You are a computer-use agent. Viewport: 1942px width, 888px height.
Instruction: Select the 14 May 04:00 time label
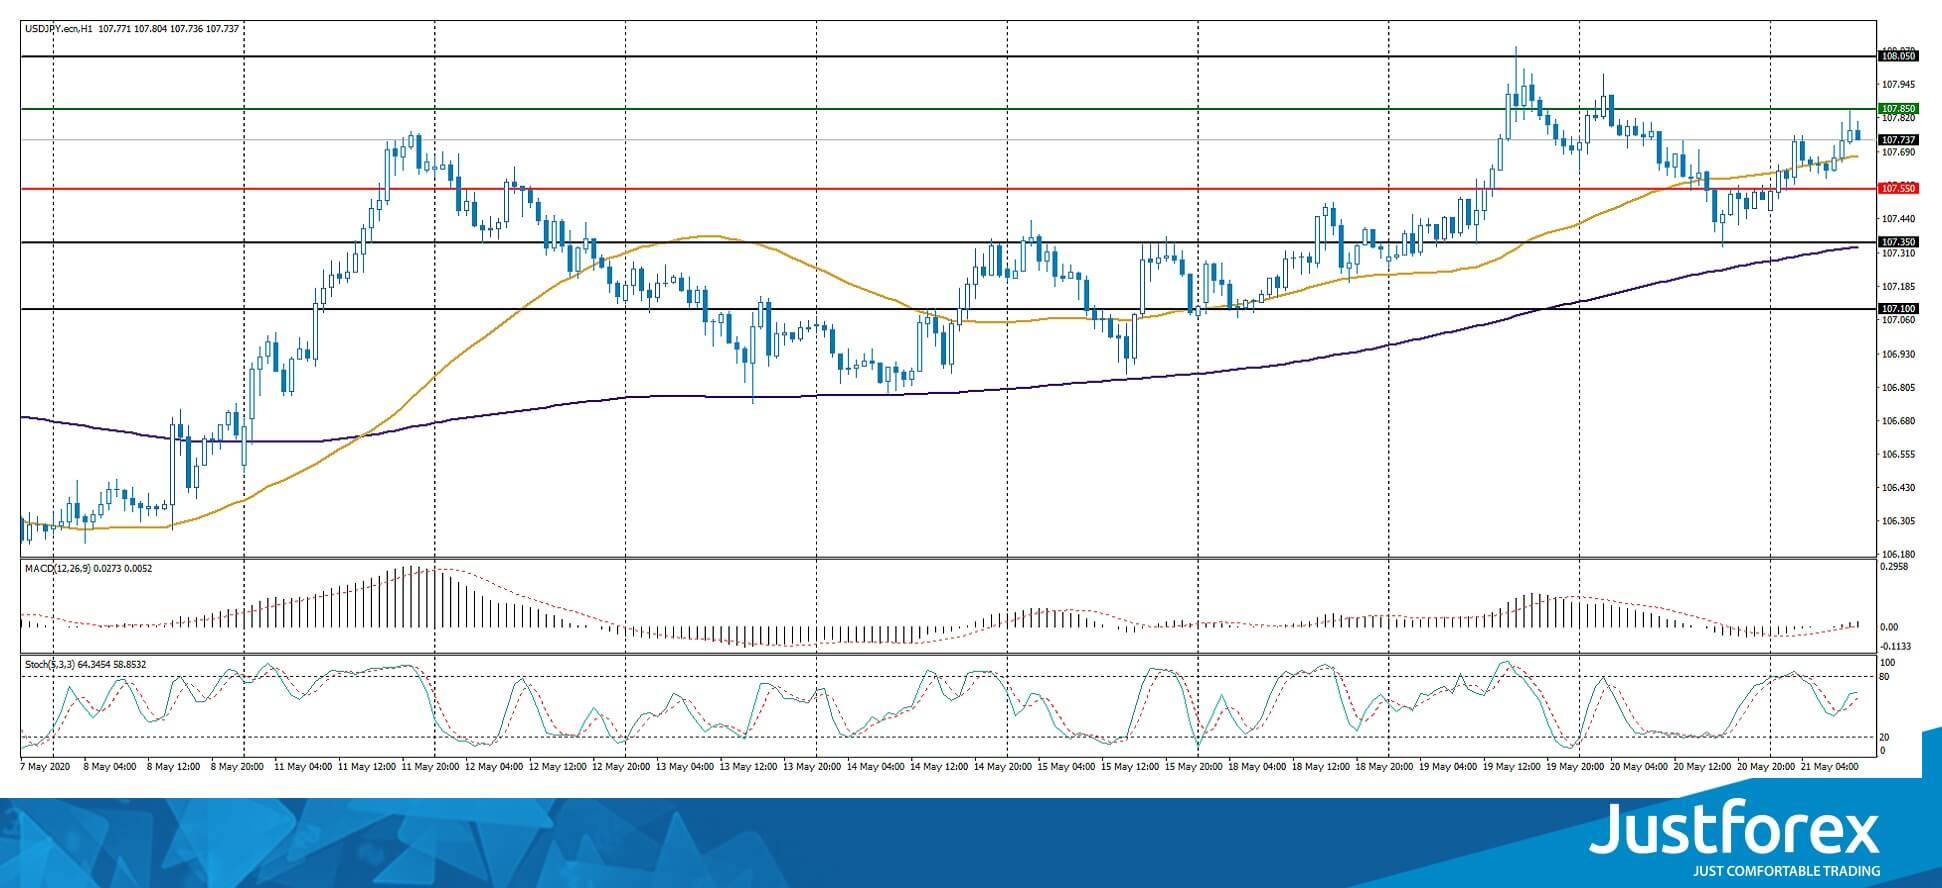pyautogui.click(x=878, y=767)
